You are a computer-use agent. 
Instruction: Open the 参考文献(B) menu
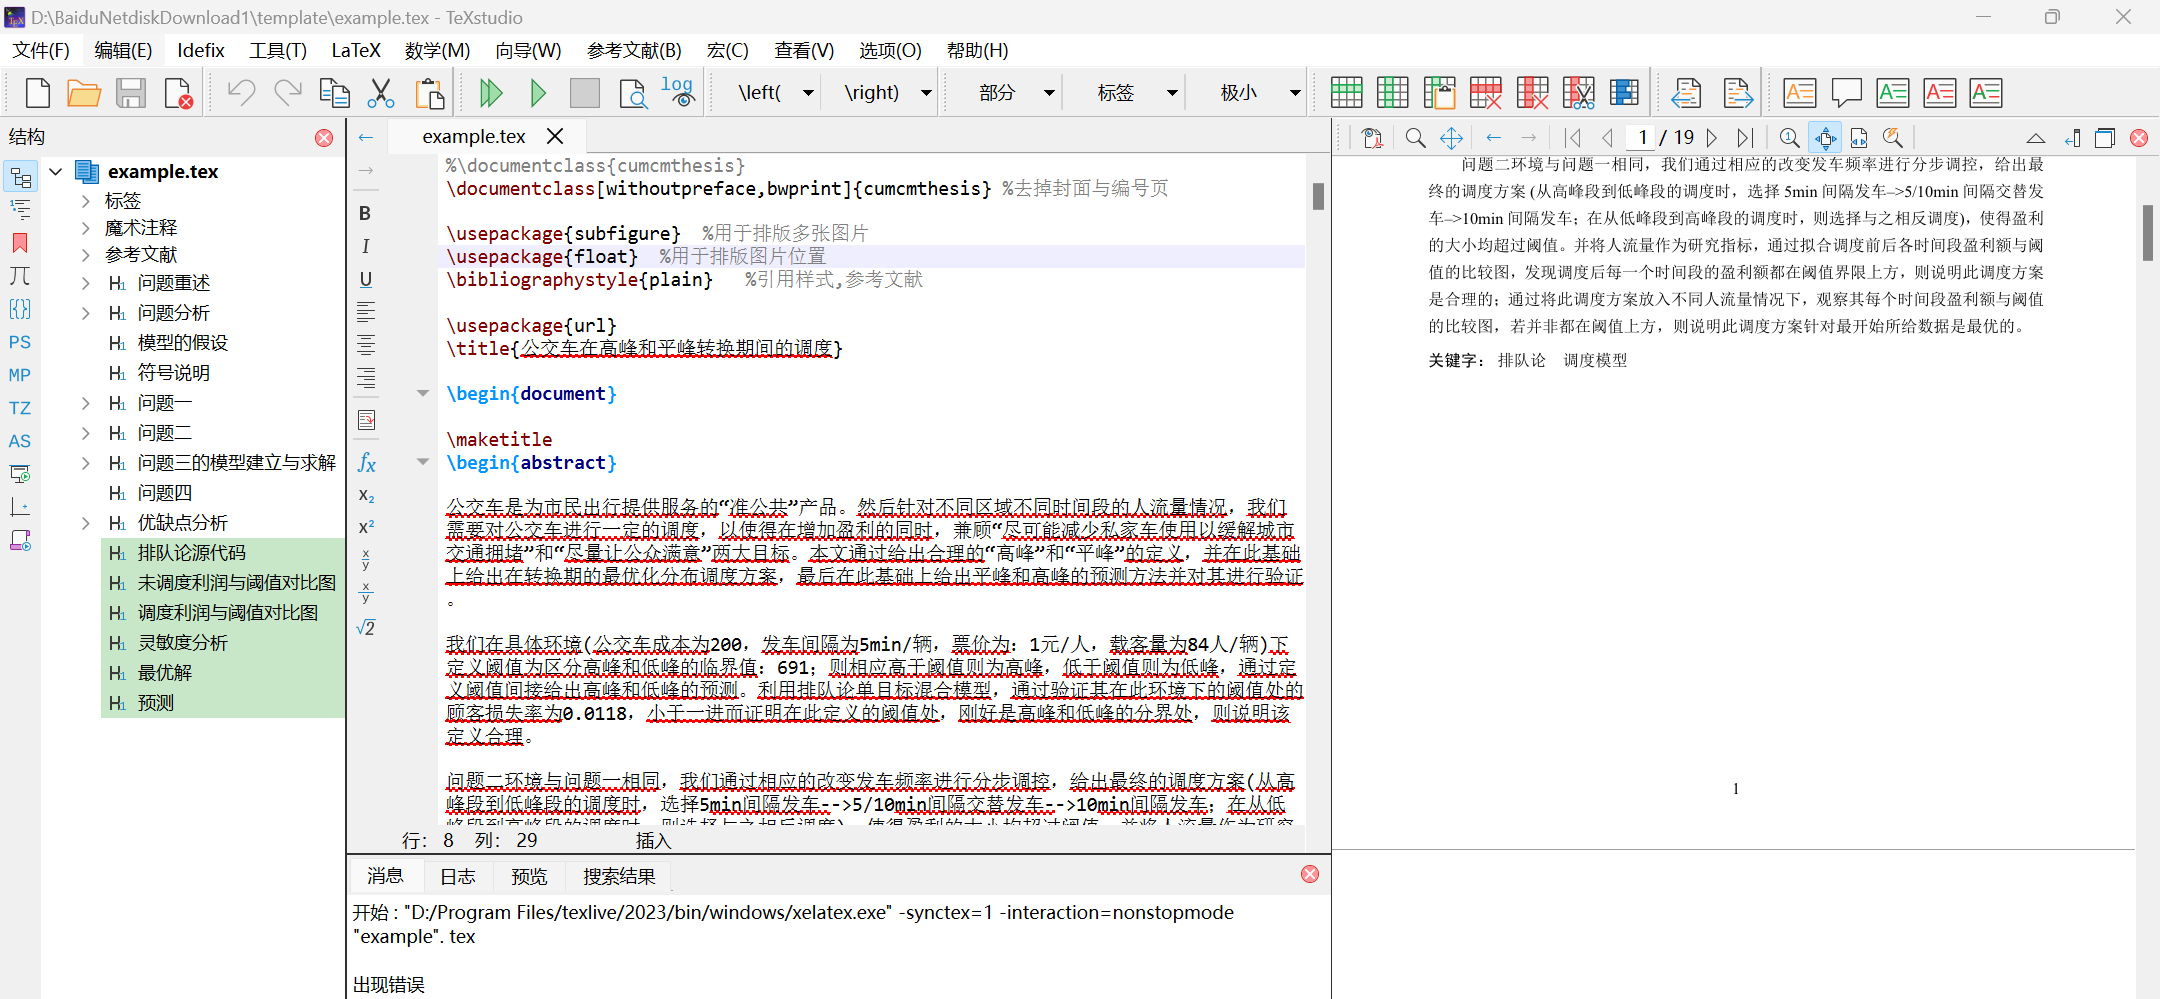point(634,50)
